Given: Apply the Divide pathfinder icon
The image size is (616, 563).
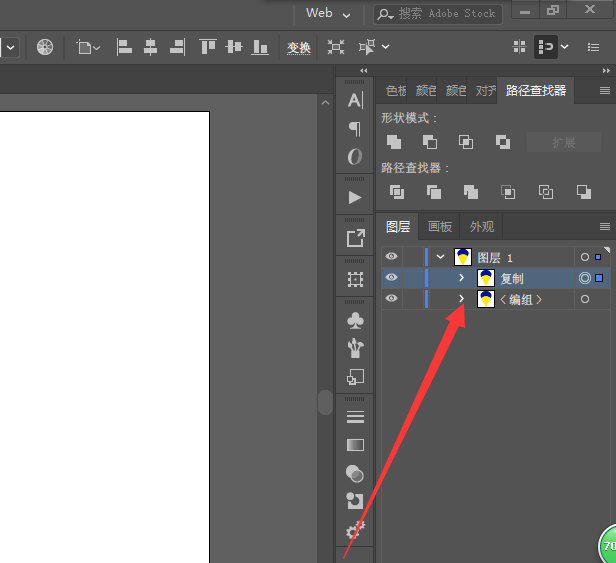Looking at the screenshot, I should point(397,192).
